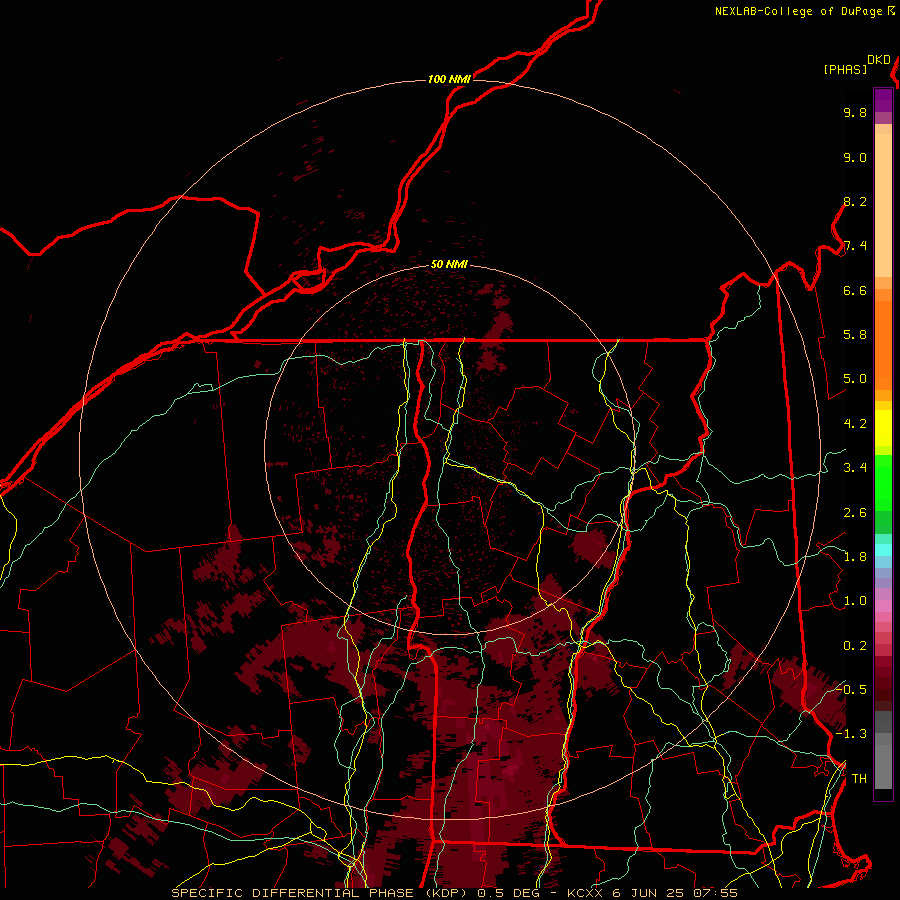Click the -1.3 value on color scale
This screenshot has height=900, width=900.
(852, 734)
